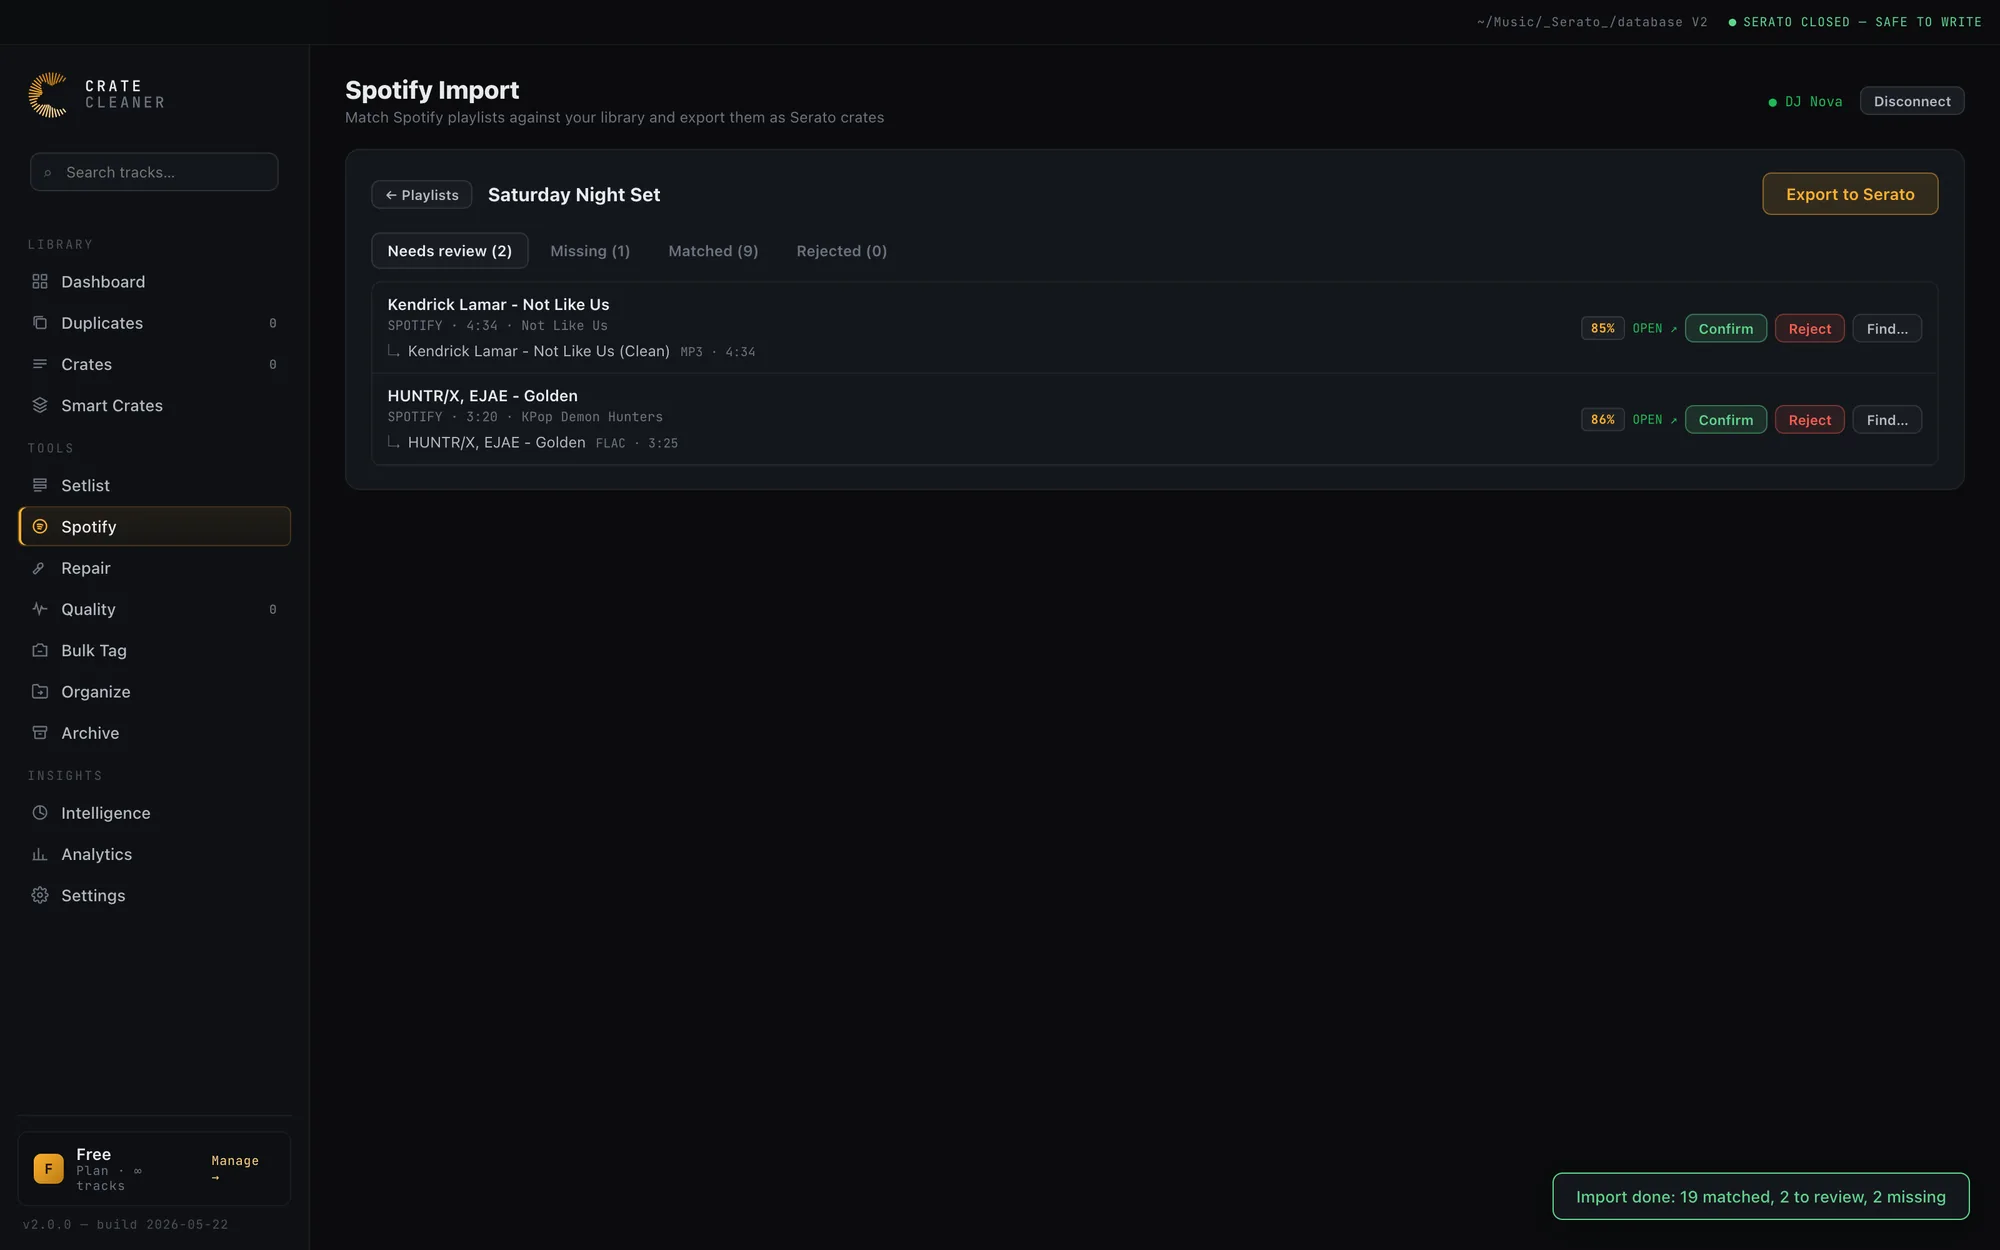The width and height of the screenshot is (2000, 1250).
Task: Click the Analytics bar chart icon
Action: tap(40, 854)
